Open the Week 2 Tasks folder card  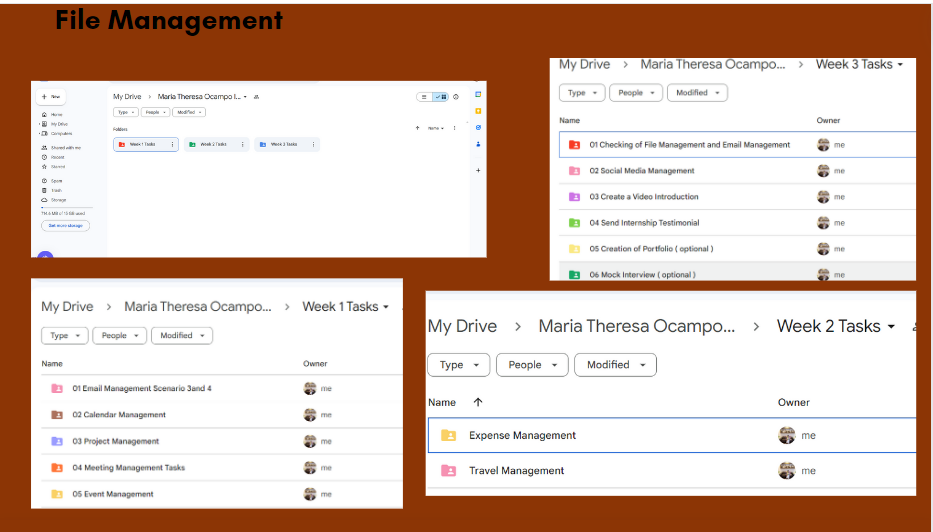tap(217, 145)
